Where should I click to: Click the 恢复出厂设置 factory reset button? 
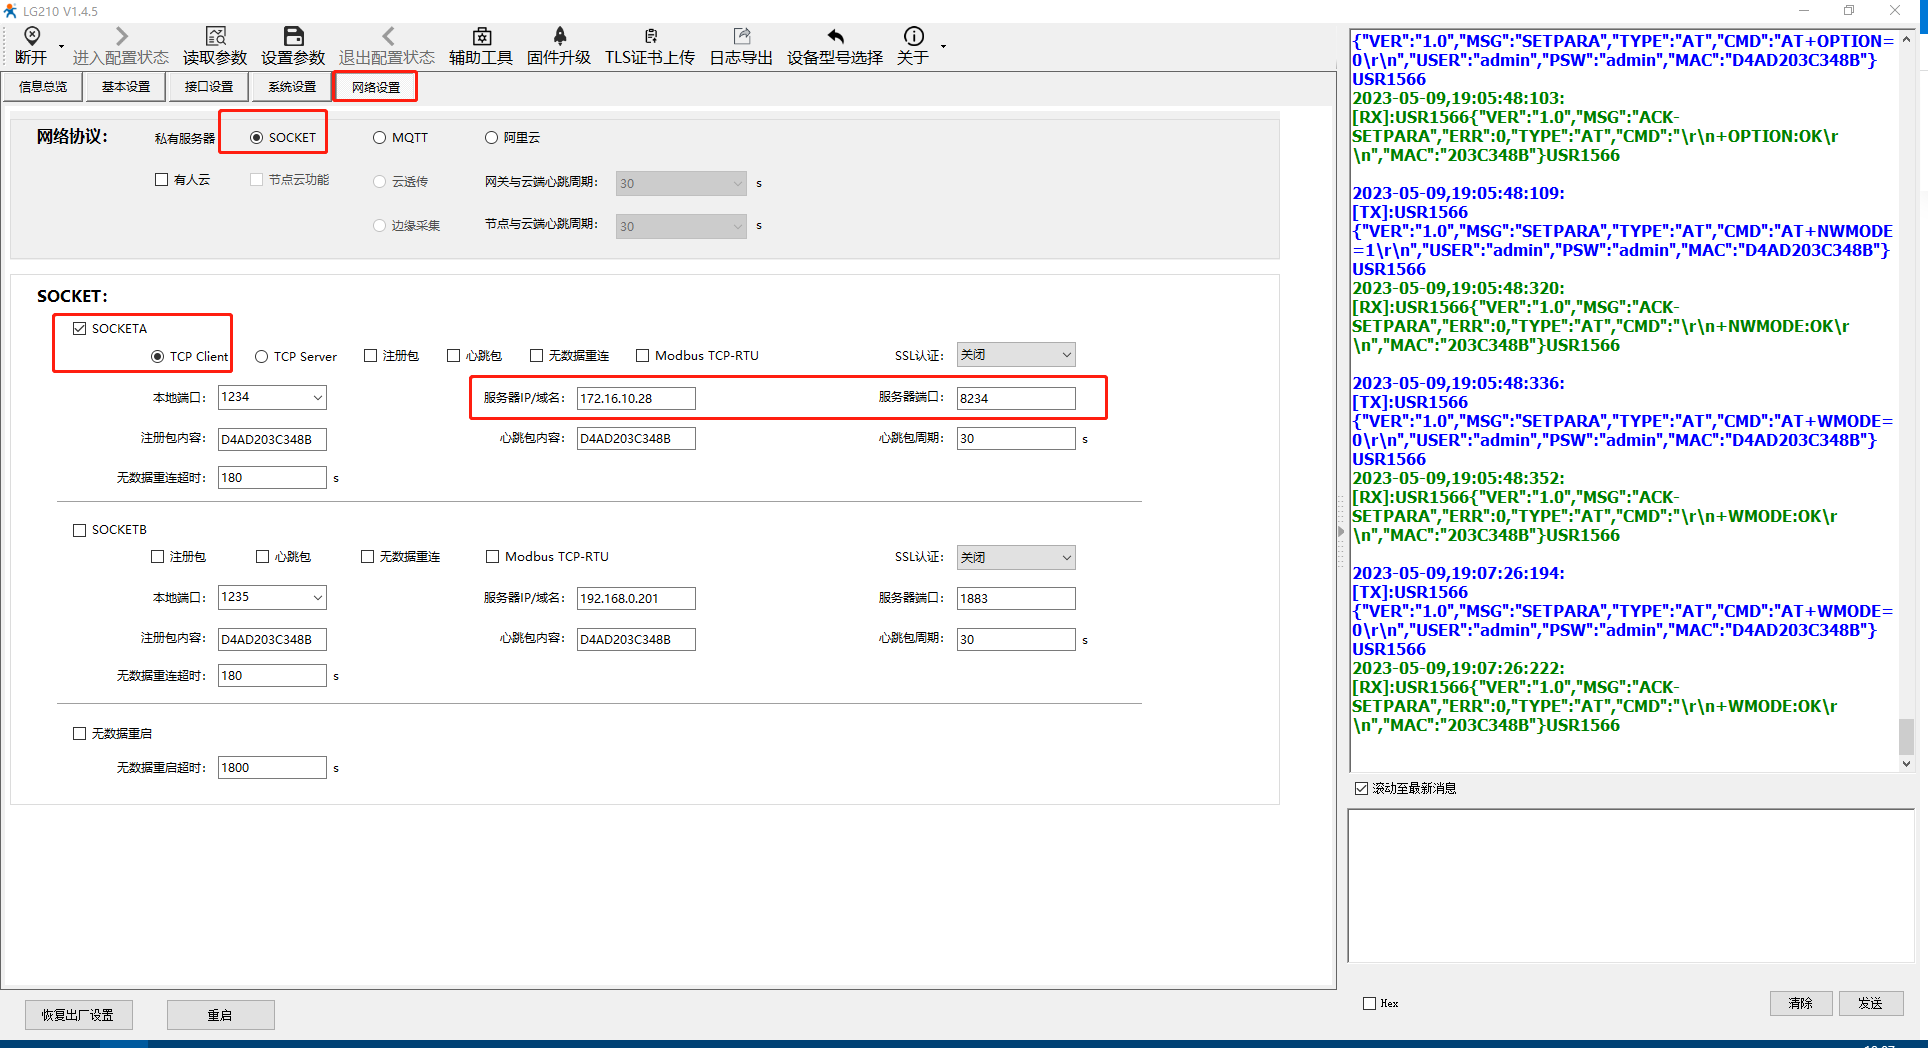[78, 1015]
